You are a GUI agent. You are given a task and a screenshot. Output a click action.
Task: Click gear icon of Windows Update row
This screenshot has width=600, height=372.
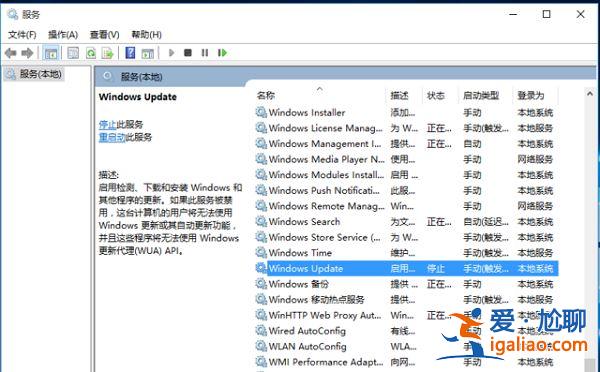[261, 268]
